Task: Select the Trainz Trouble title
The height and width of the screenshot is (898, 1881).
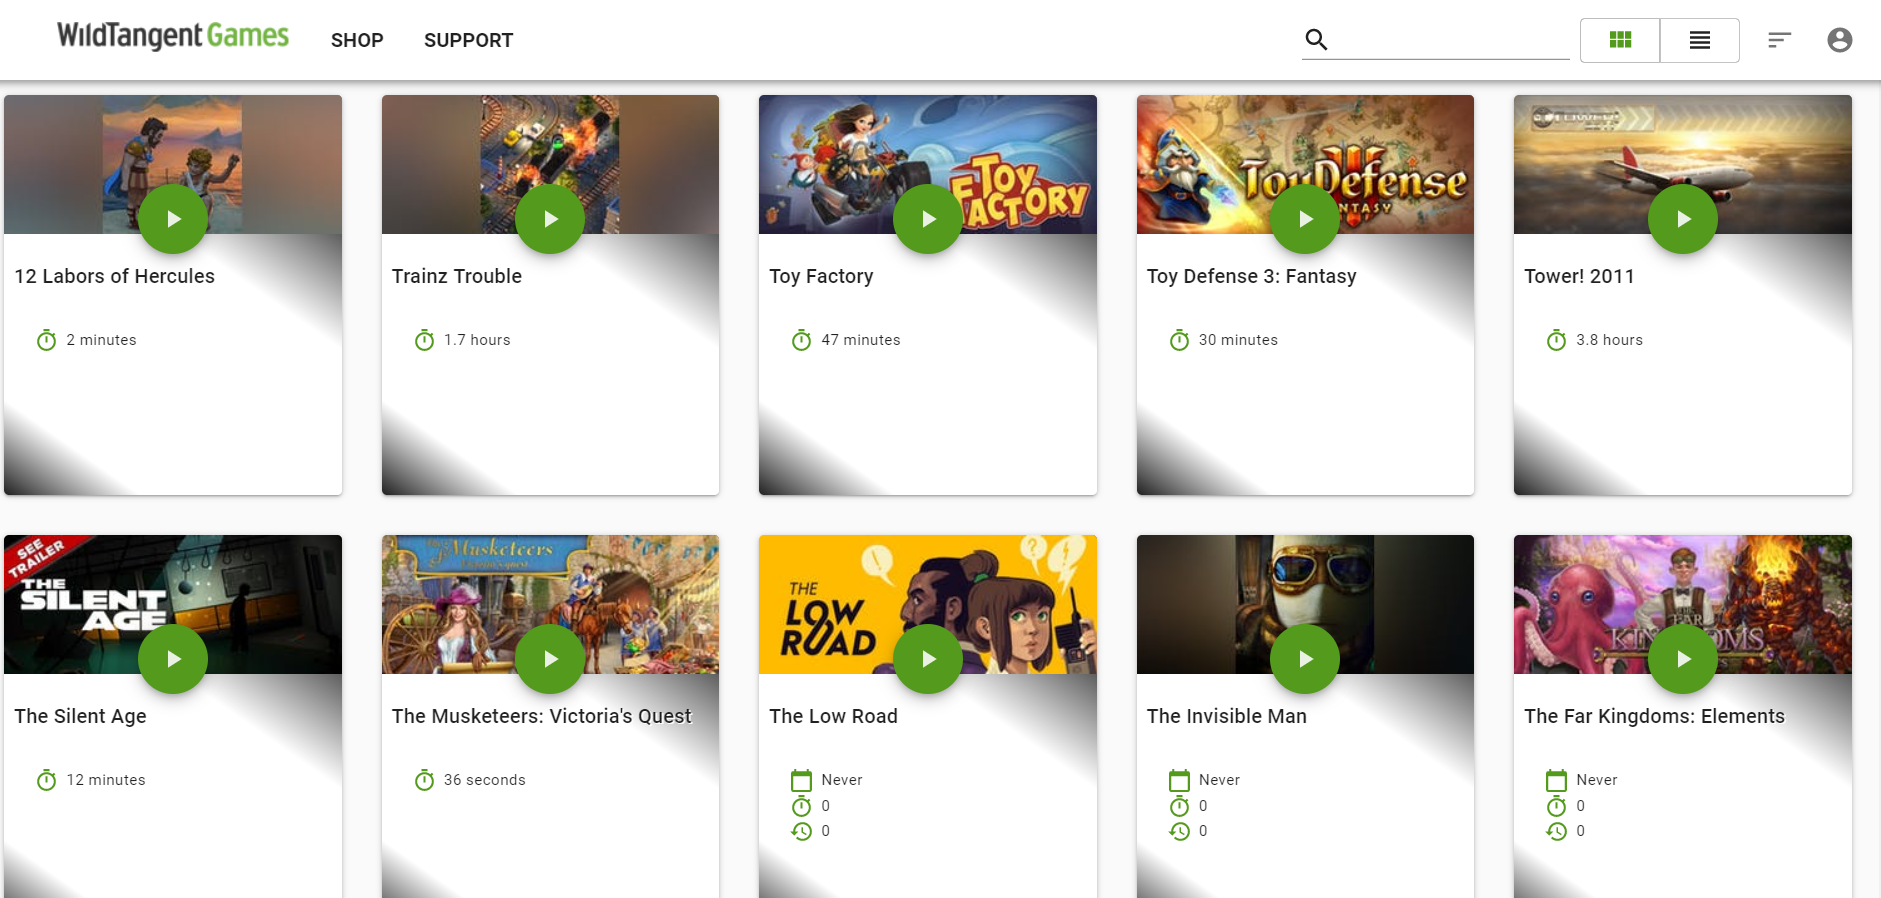Action: [457, 276]
